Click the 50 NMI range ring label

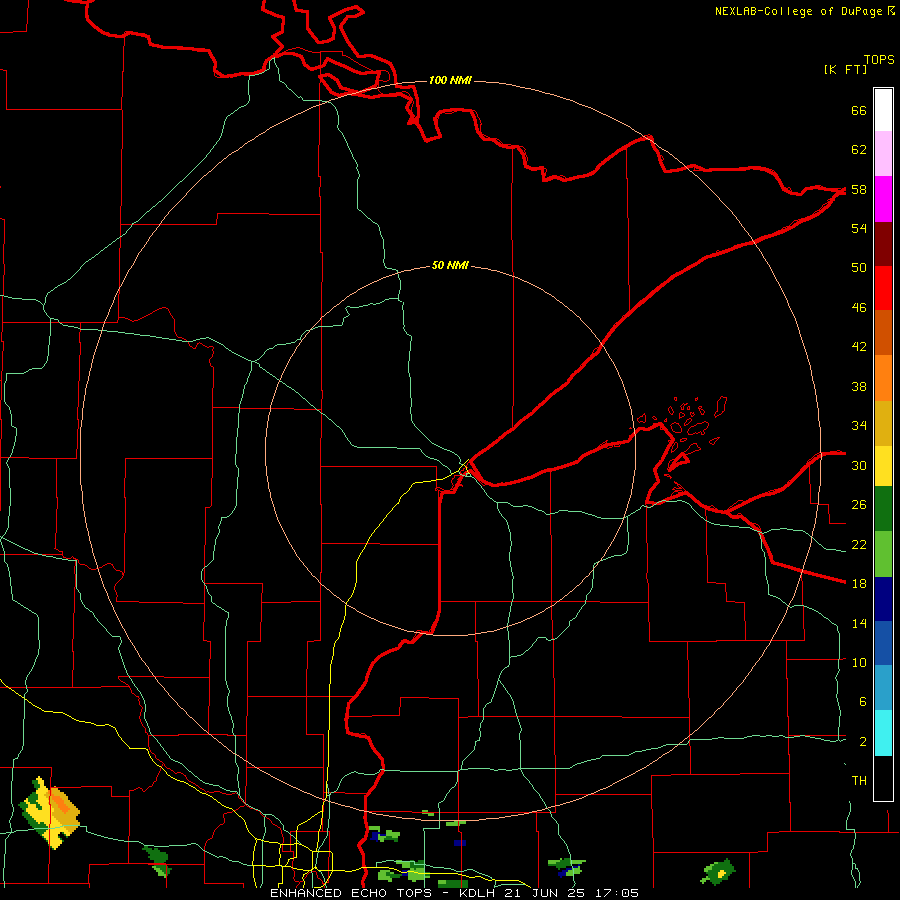coord(450,265)
